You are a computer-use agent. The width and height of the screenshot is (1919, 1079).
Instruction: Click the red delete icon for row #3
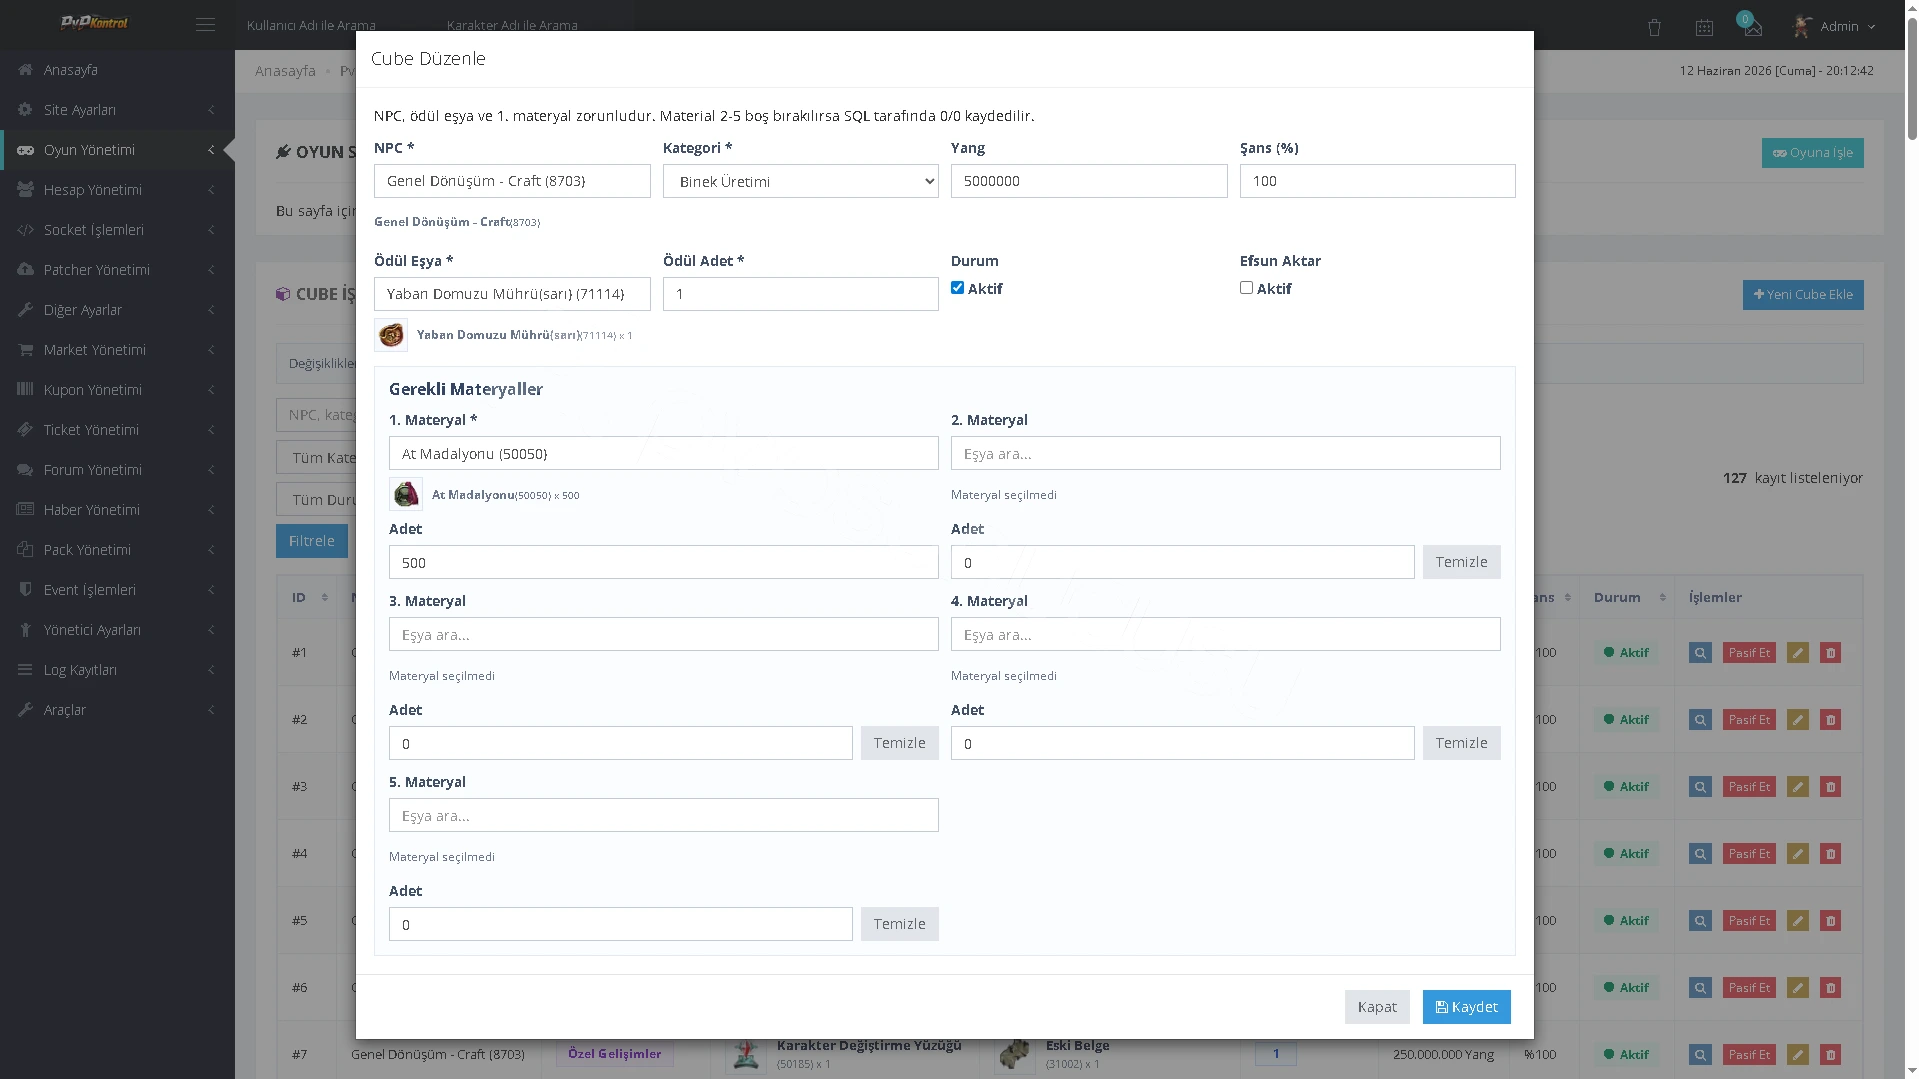point(1831,787)
